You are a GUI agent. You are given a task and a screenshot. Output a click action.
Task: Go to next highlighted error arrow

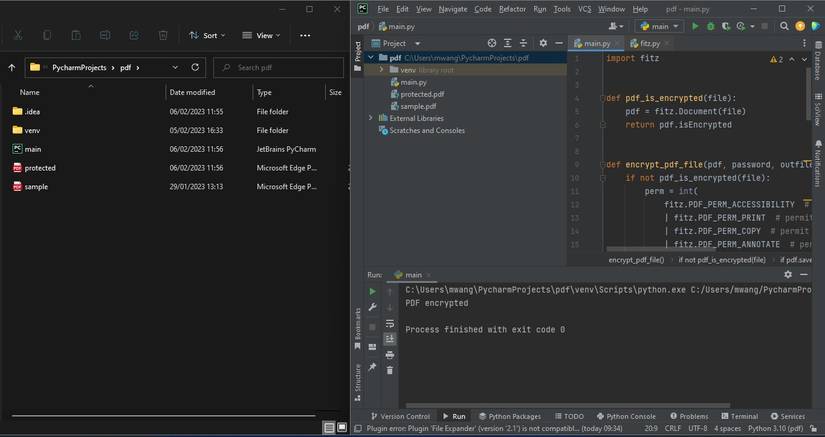[804, 59]
